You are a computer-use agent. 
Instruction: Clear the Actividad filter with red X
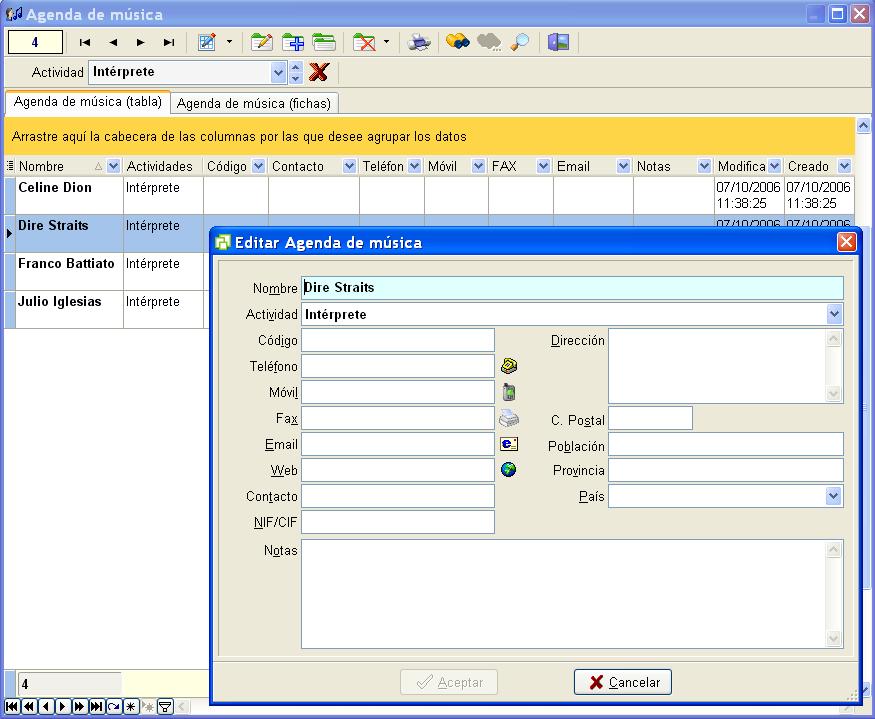coord(319,72)
